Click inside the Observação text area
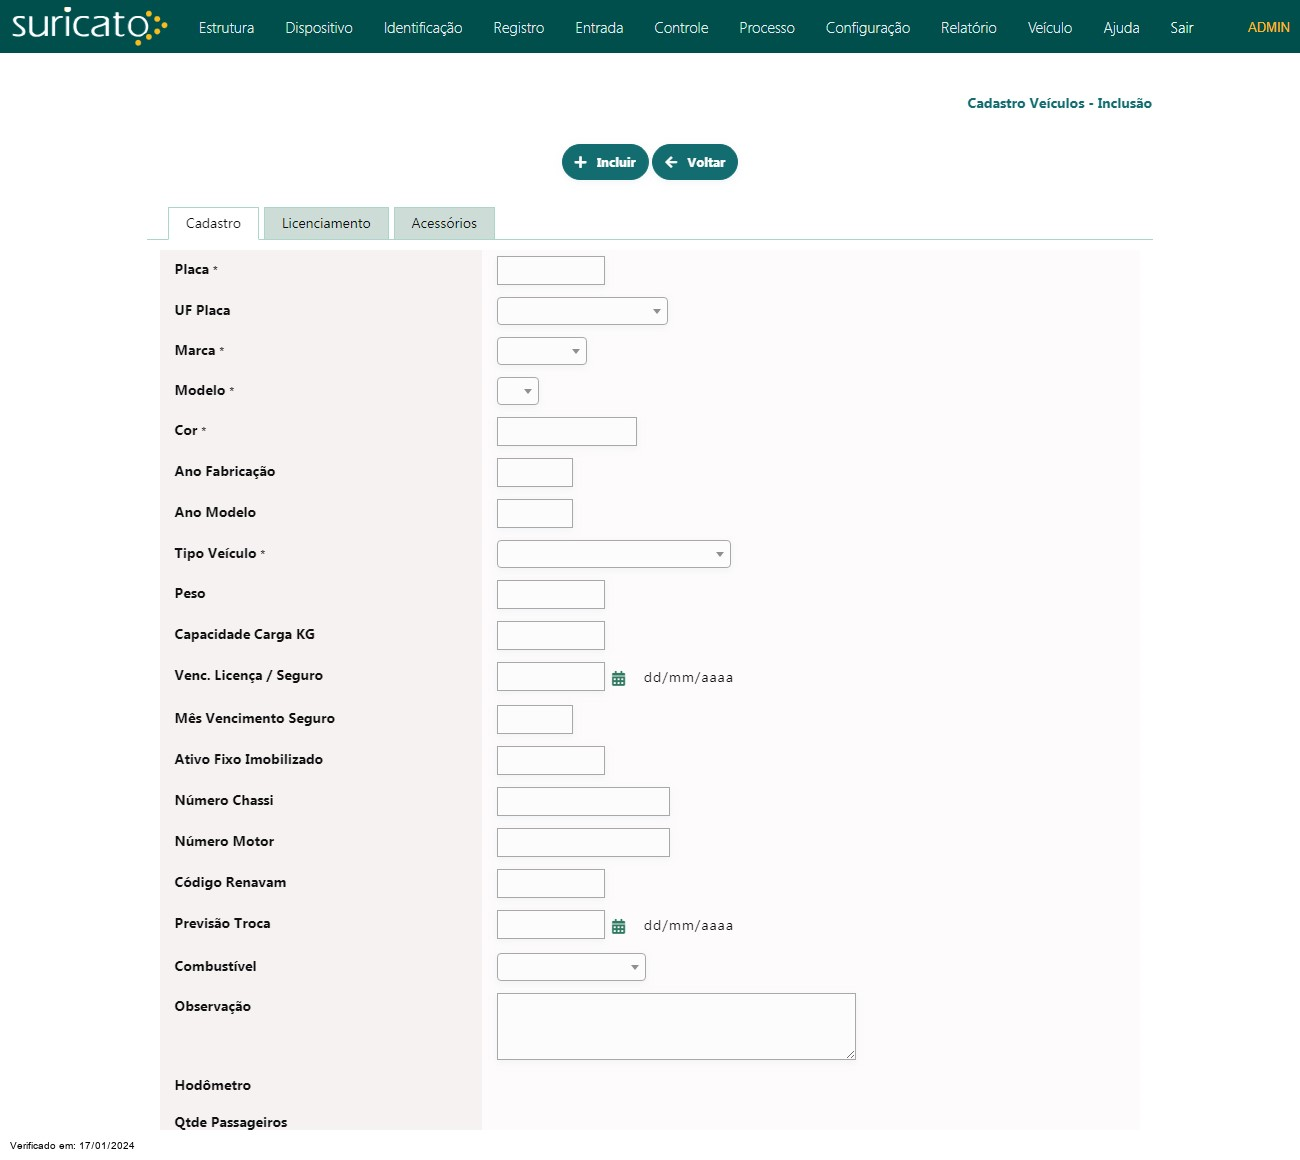 [676, 1026]
